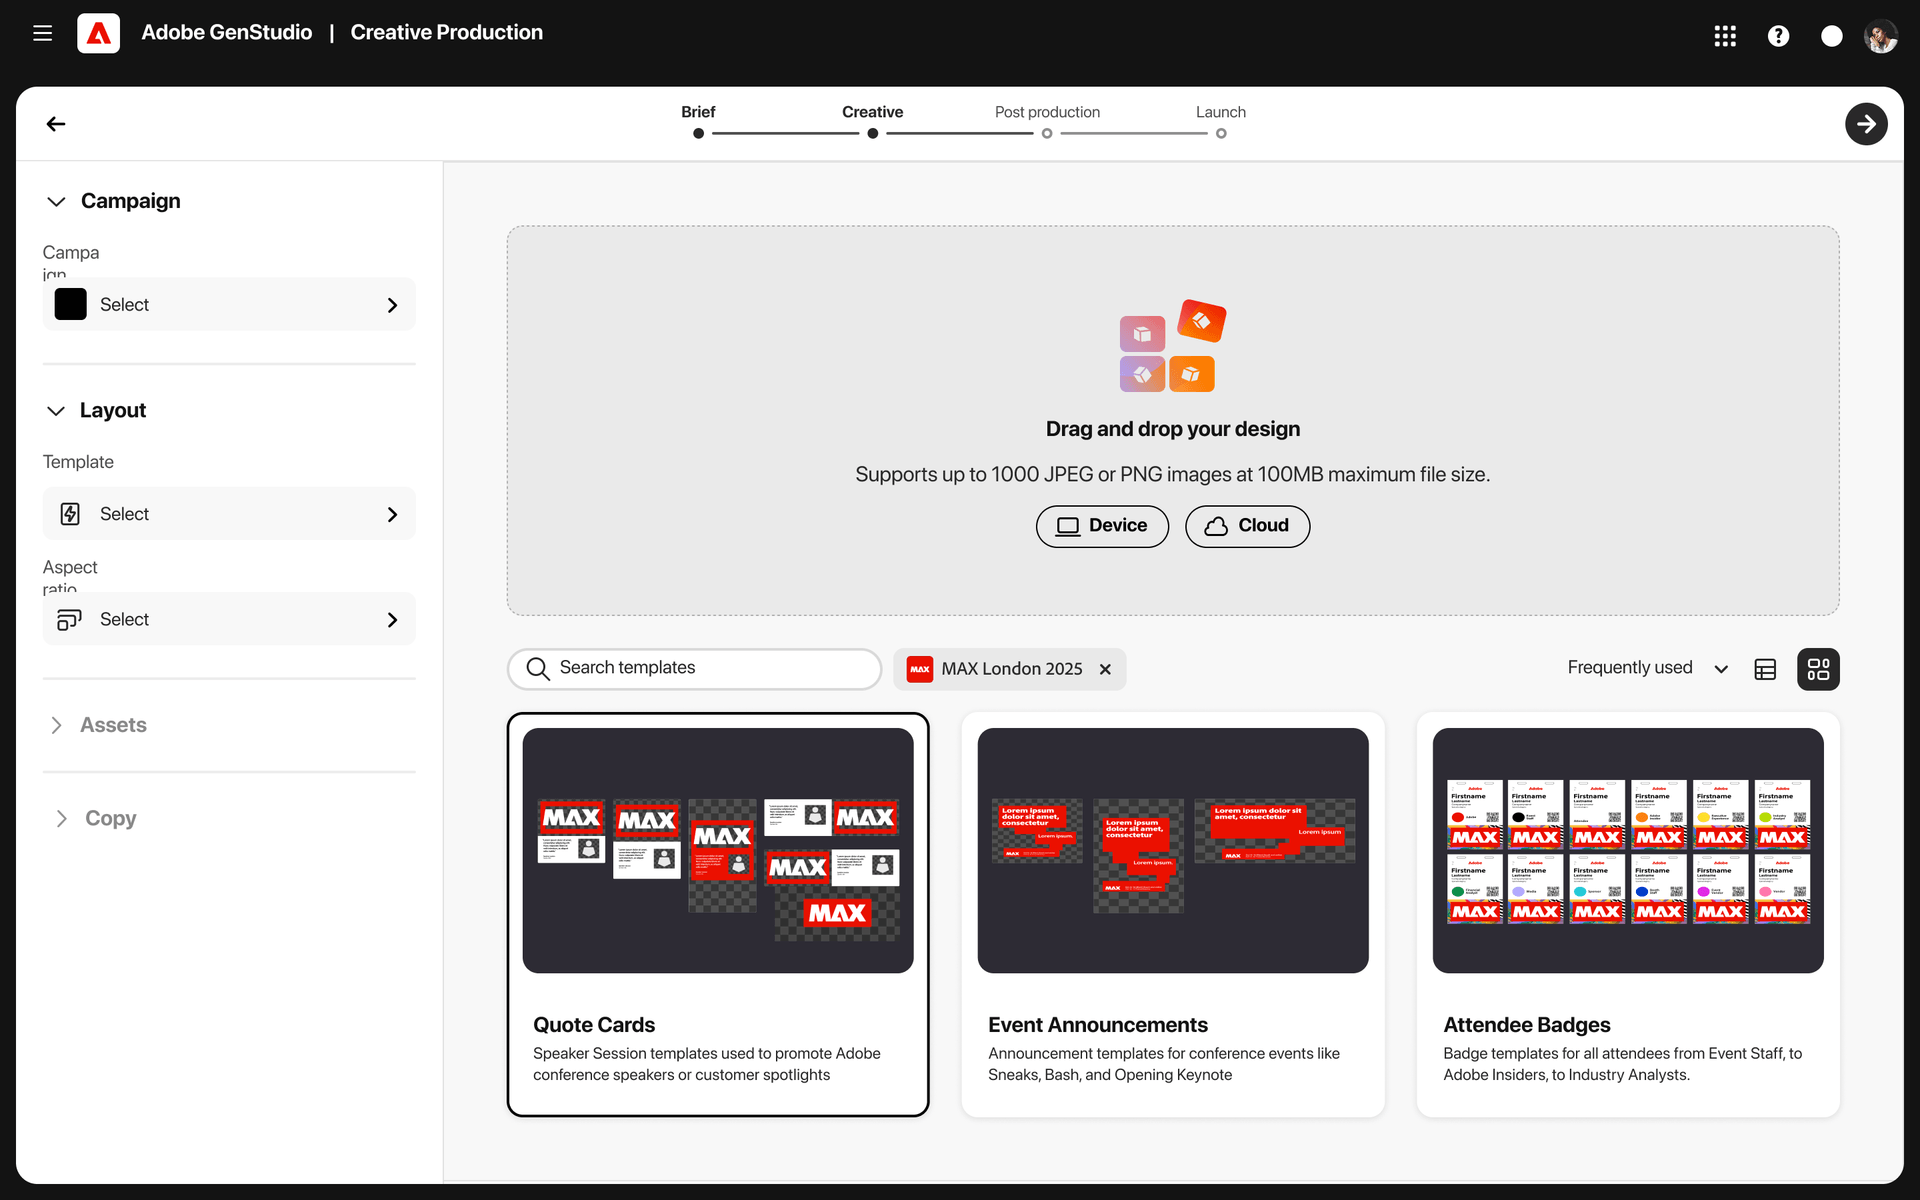Click the Drag and drop your design heading
1920x1200 pixels.
(x=1173, y=429)
